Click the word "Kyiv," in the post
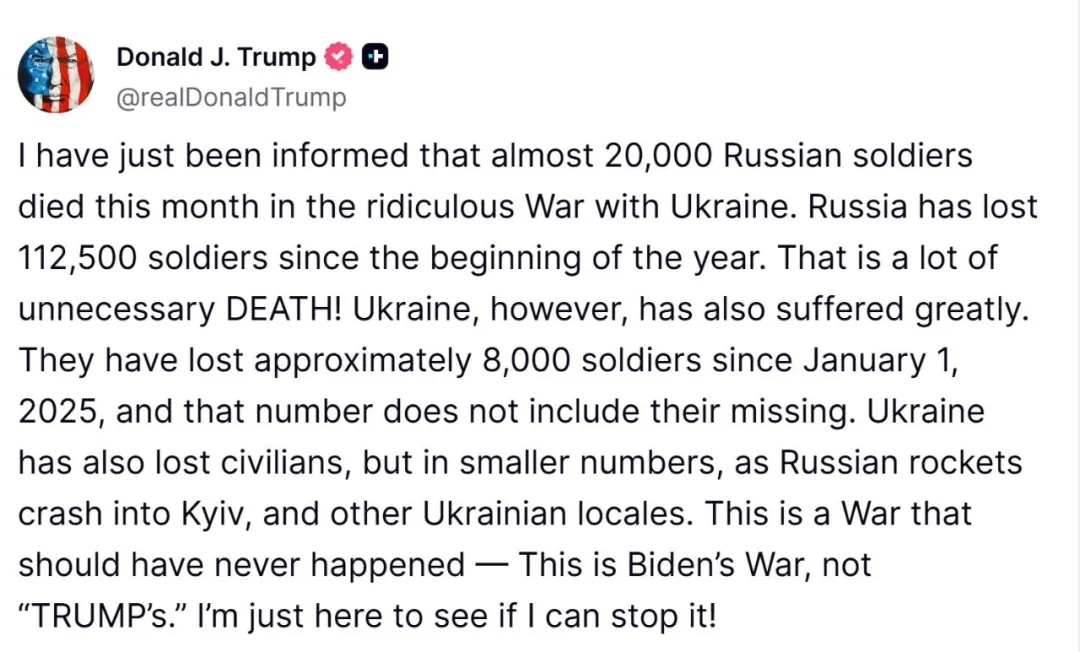This screenshot has height=652, width=1080. [217, 514]
